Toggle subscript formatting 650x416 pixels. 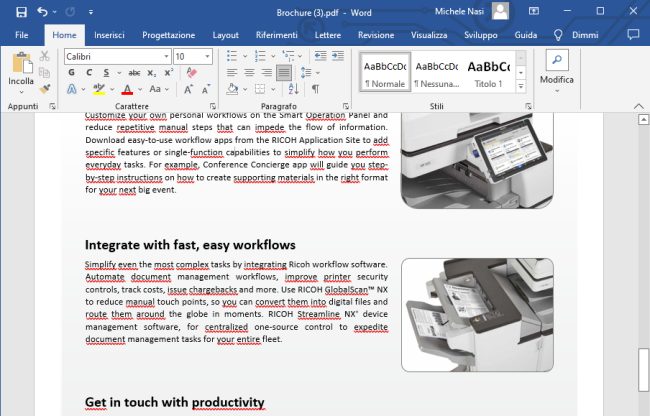[152, 73]
